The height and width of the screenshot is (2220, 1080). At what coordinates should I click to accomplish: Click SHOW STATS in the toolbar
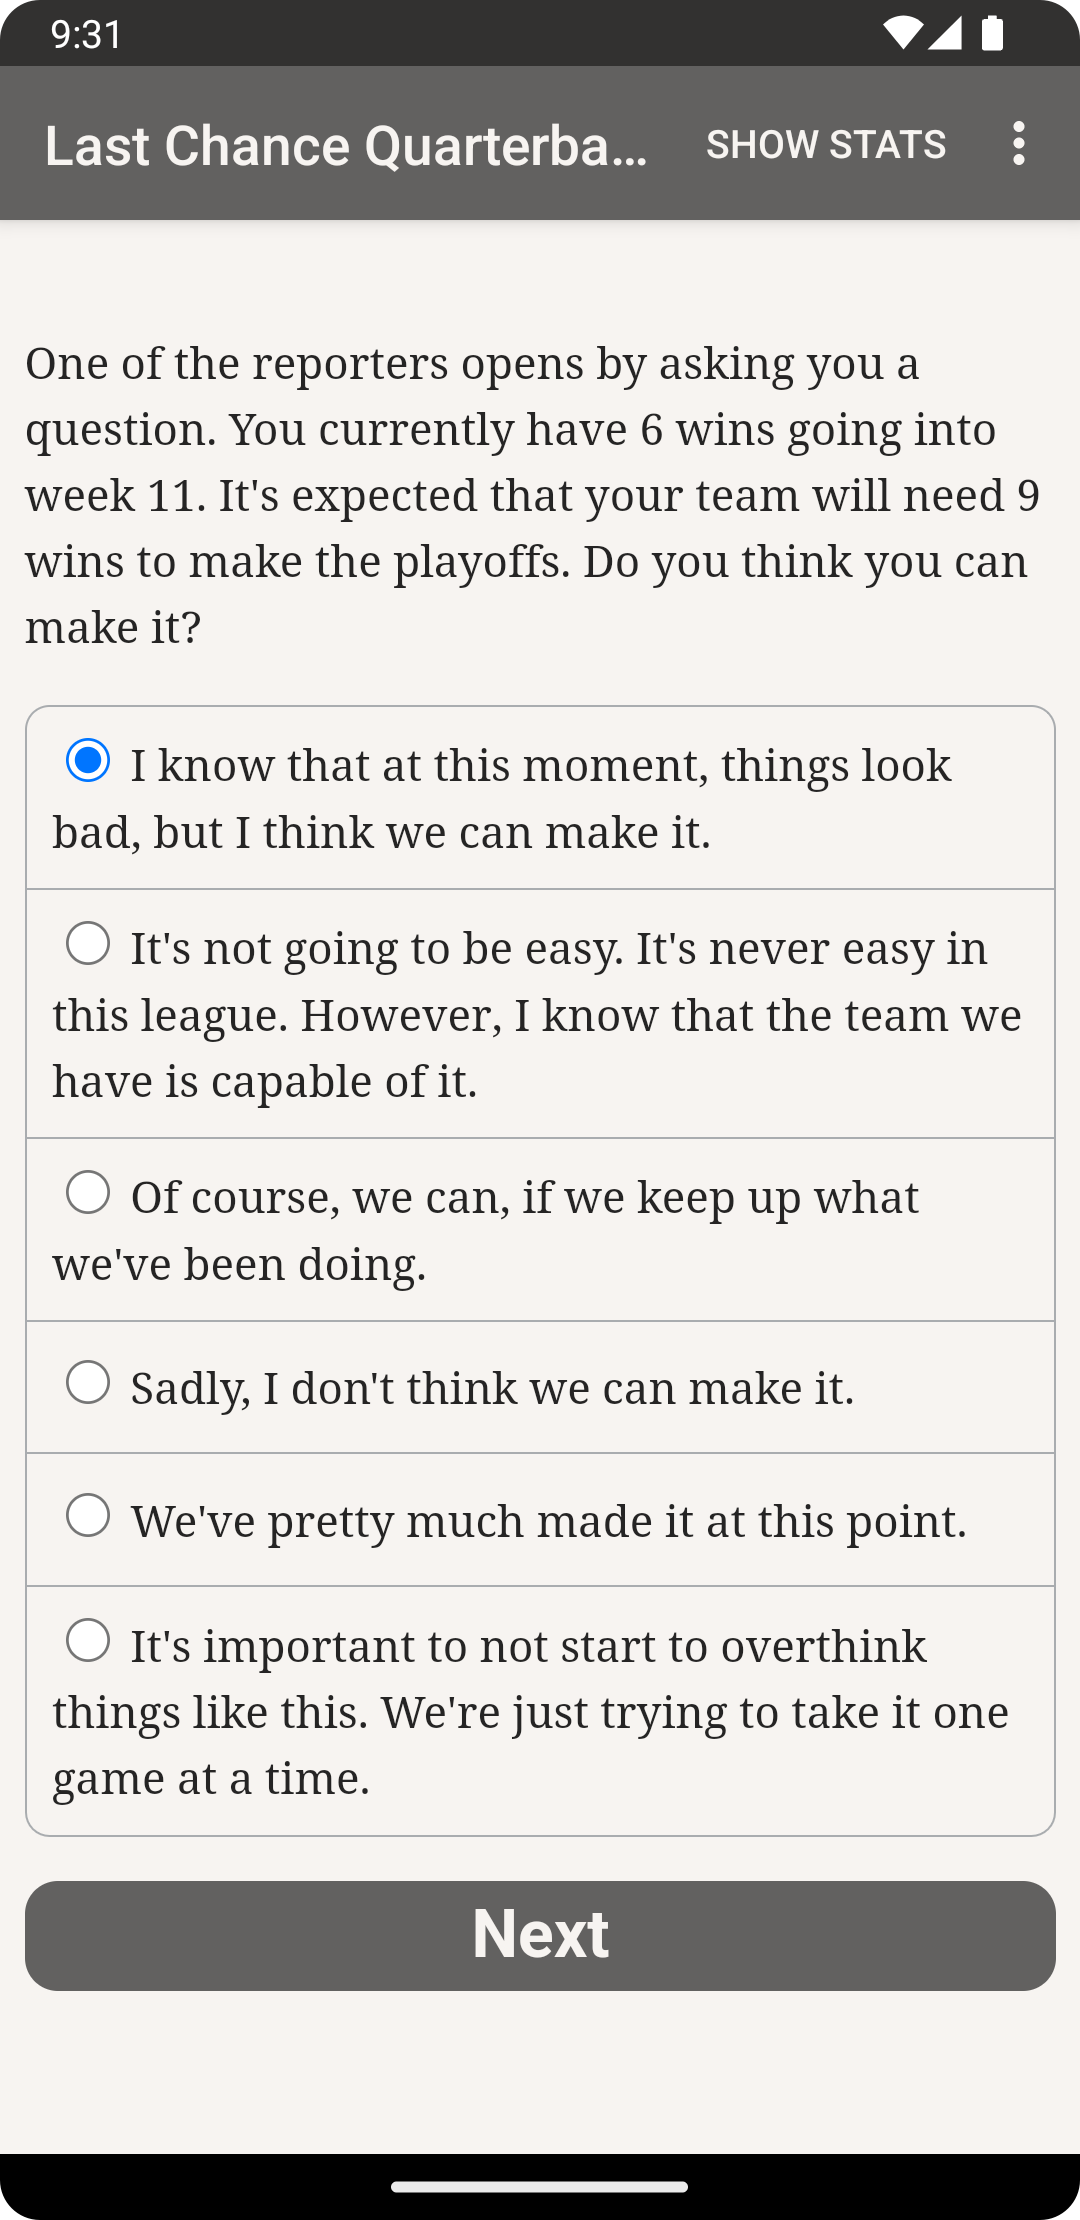click(826, 144)
